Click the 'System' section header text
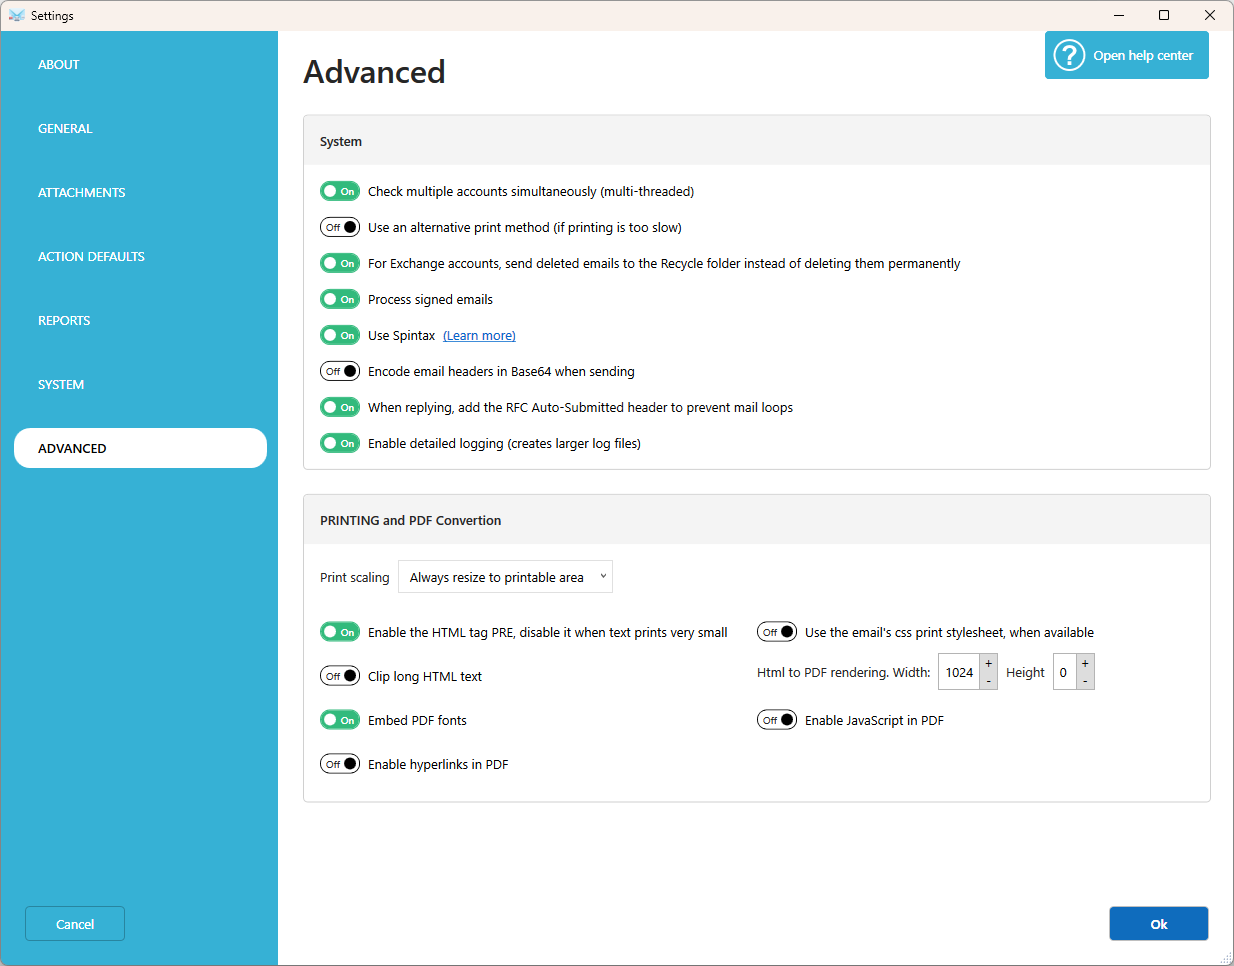This screenshot has height=966, width=1234. 341,142
